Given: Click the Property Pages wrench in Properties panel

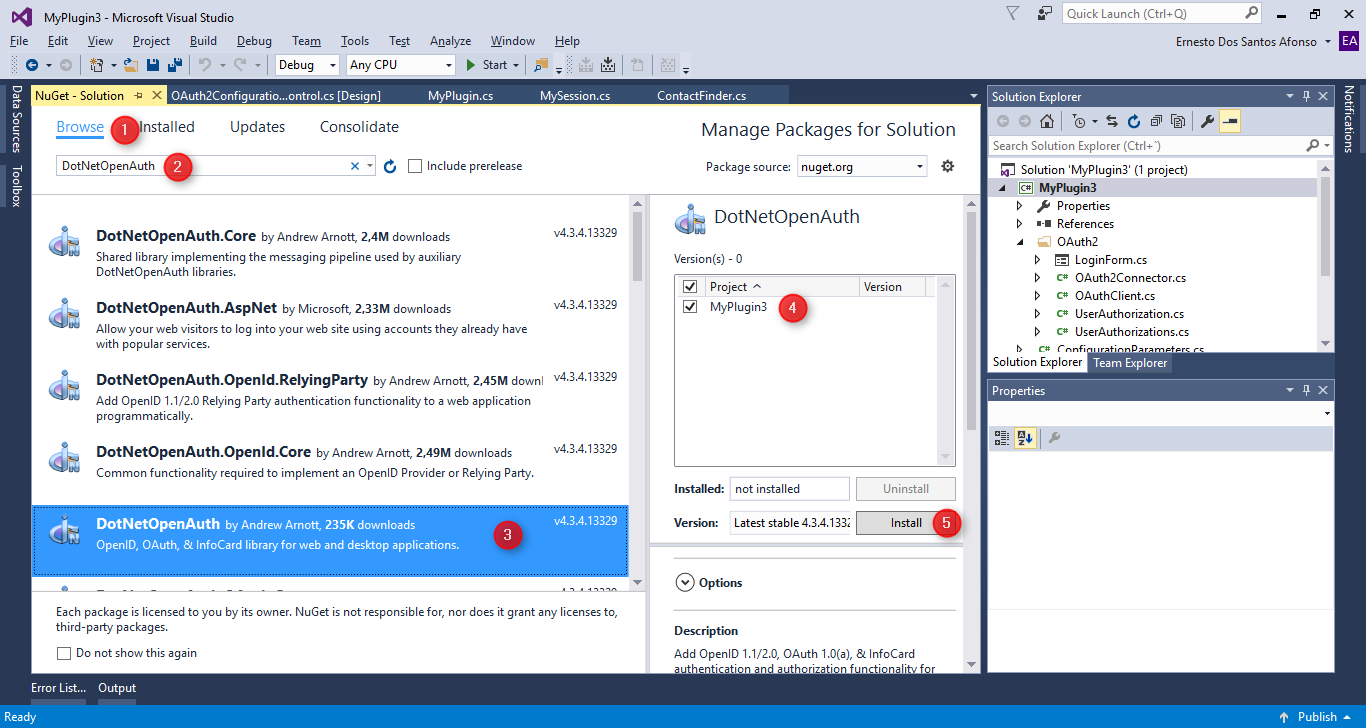Looking at the screenshot, I should [1054, 438].
